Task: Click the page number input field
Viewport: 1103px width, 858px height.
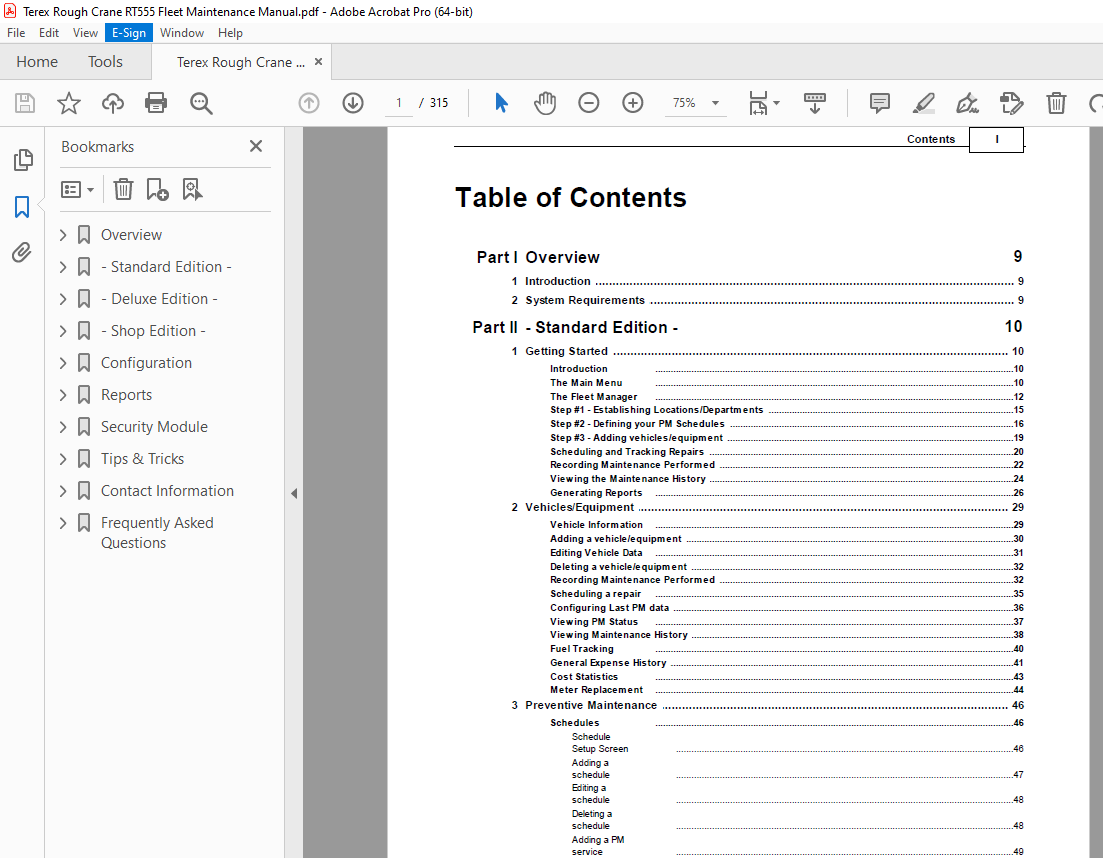Action: click(x=399, y=103)
